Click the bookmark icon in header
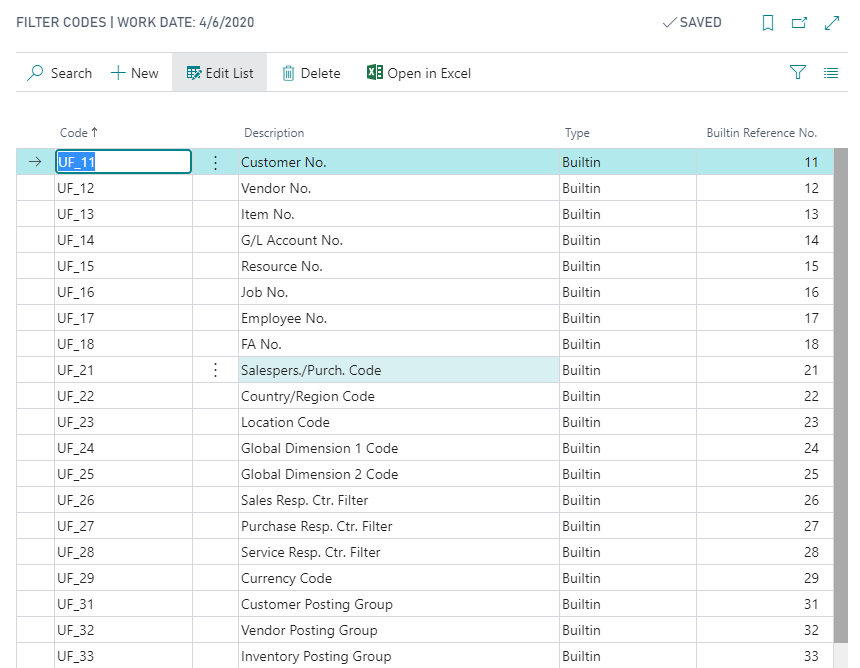 point(768,23)
